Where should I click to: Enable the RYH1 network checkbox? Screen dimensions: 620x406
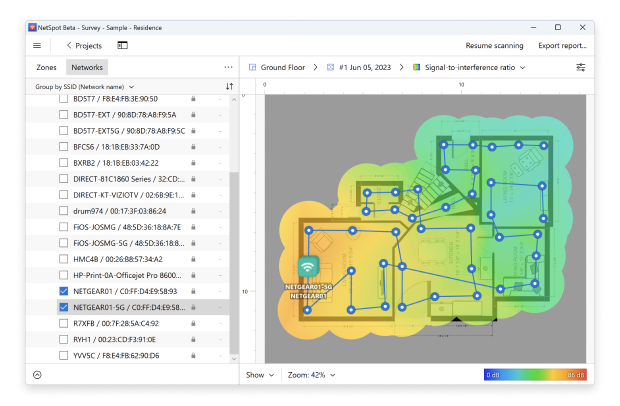tap(63, 339)
